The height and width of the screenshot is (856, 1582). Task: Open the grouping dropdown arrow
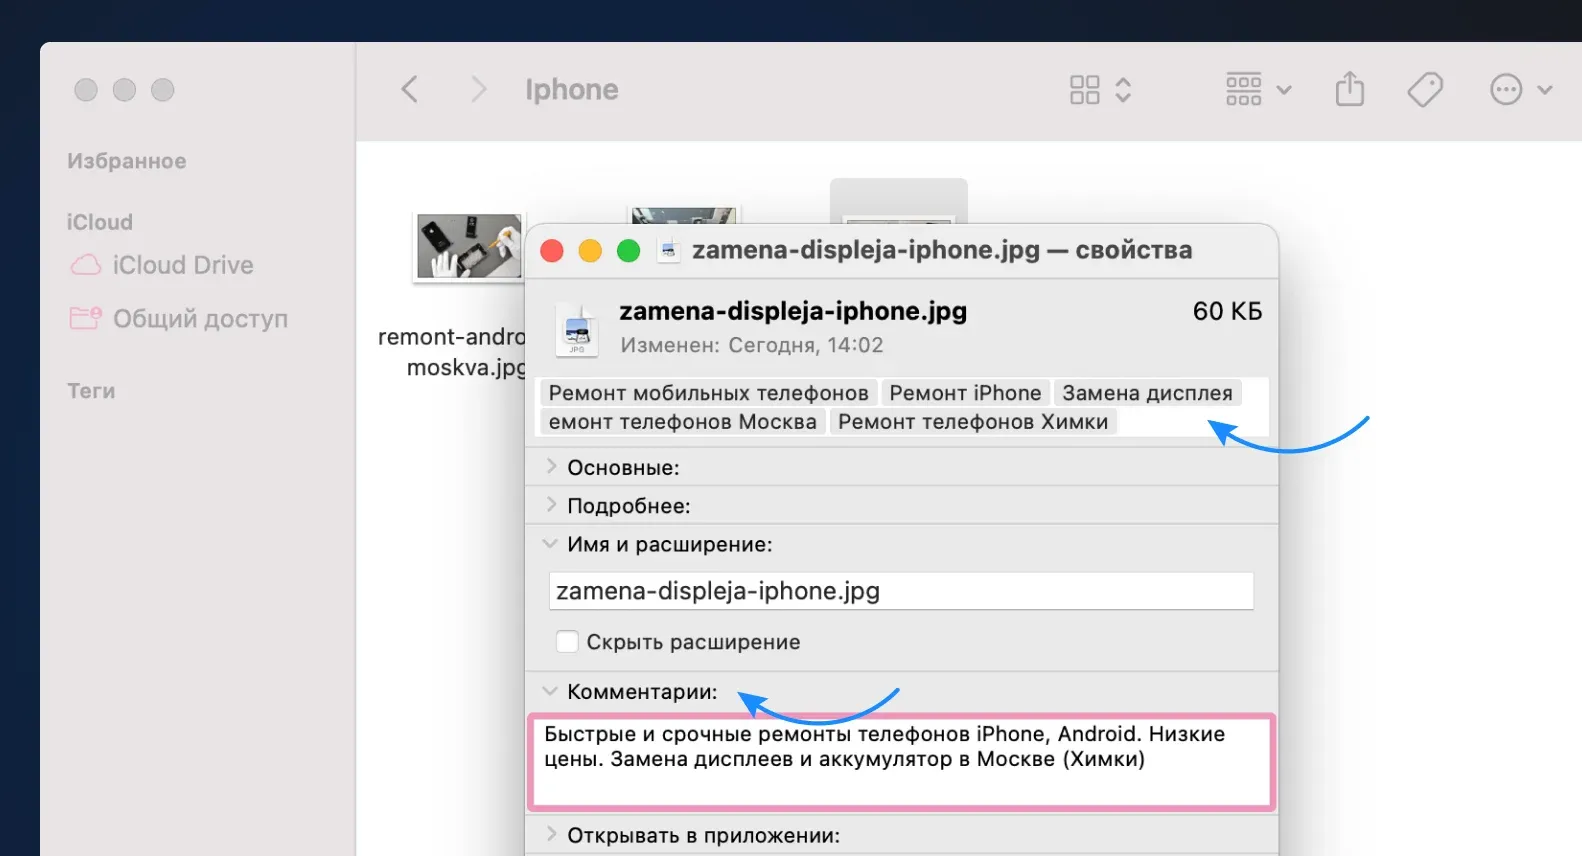1284,90
